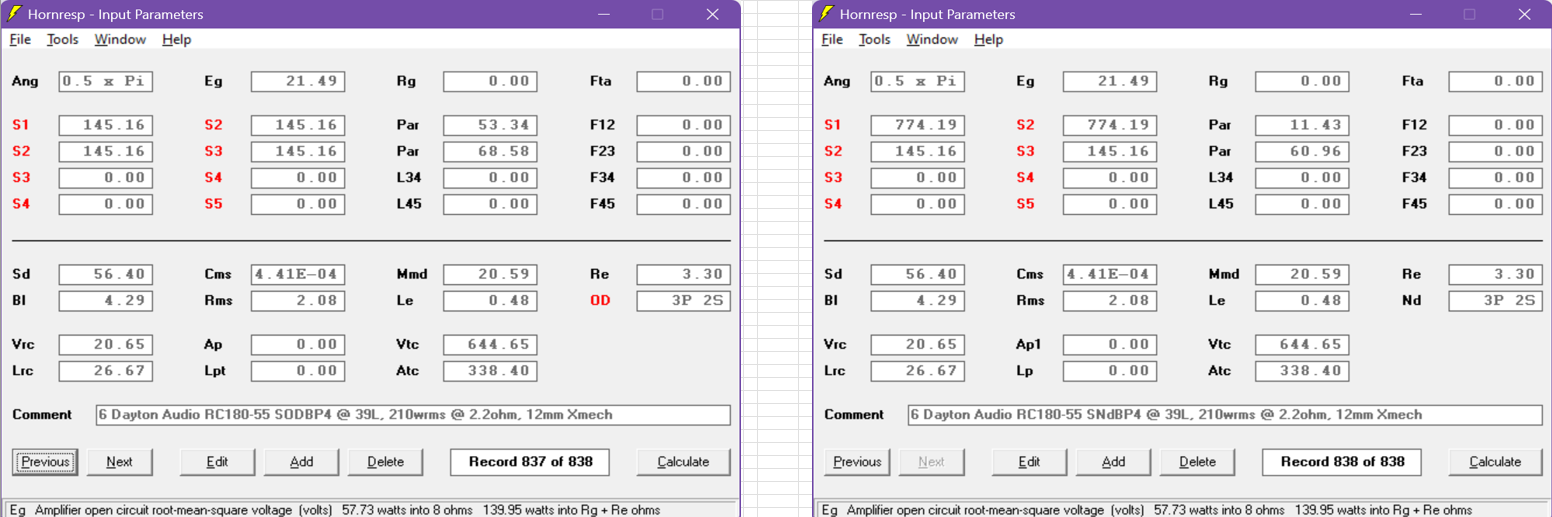
Task: Click status bar text in left window
Action: click(x=335, y=510)
